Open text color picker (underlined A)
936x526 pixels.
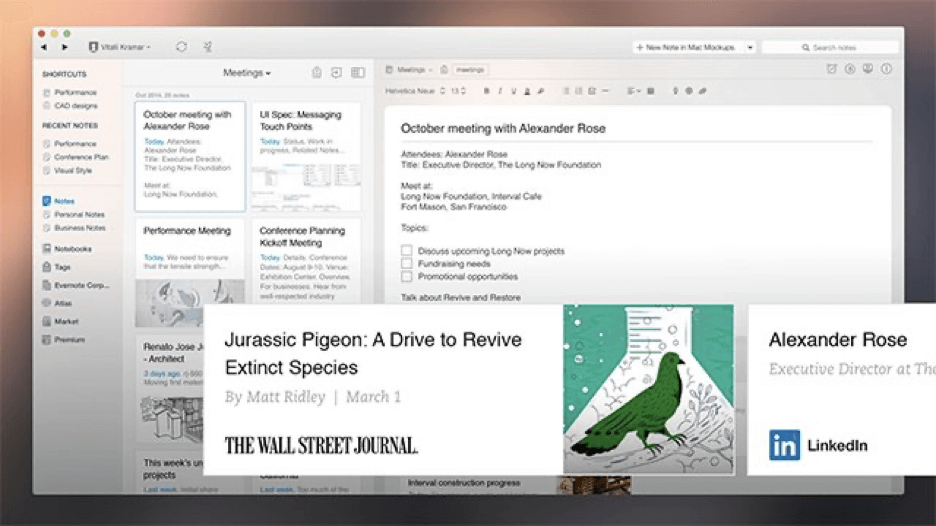coord(527,91)
